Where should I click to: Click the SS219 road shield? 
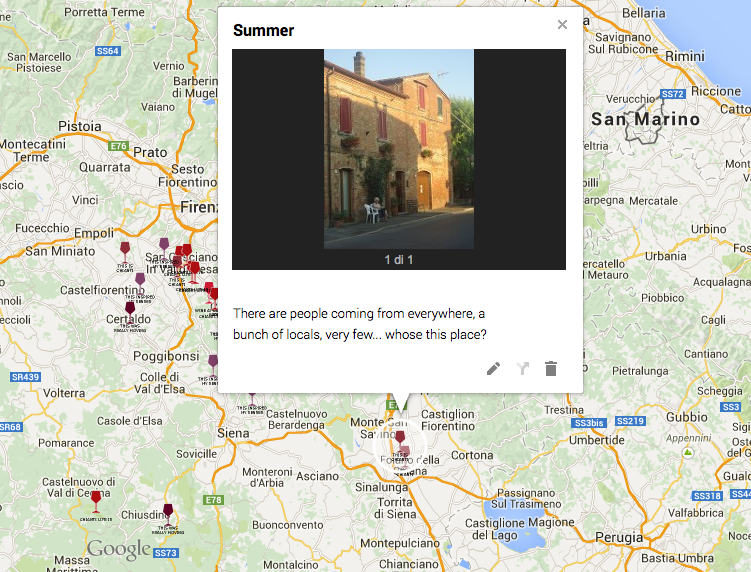coord(630,421)
